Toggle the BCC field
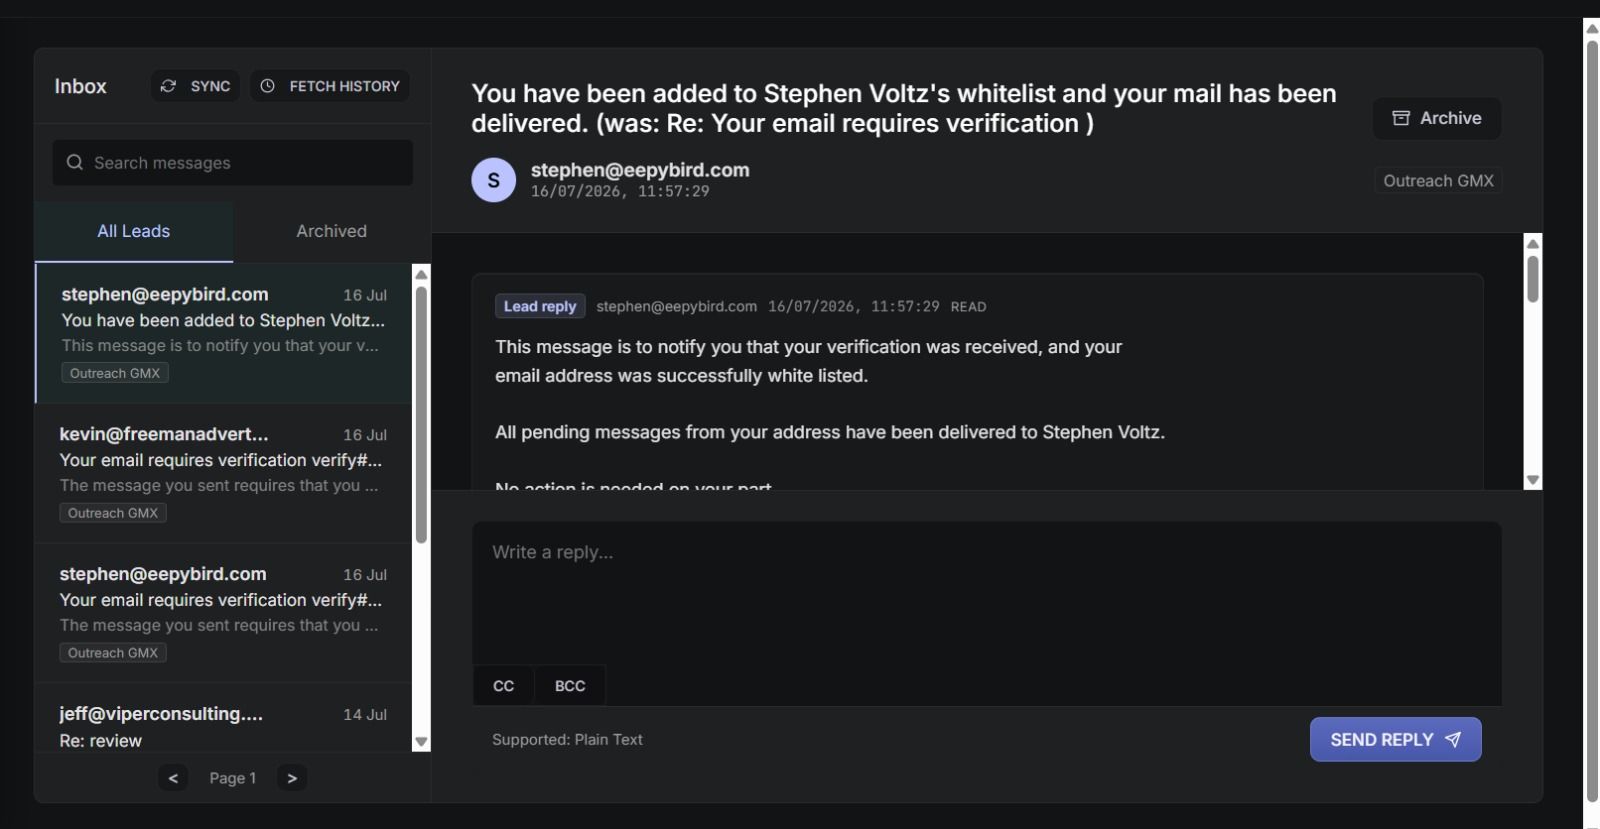The width and height of the screenshot is (1600, 829). point(570,686)
